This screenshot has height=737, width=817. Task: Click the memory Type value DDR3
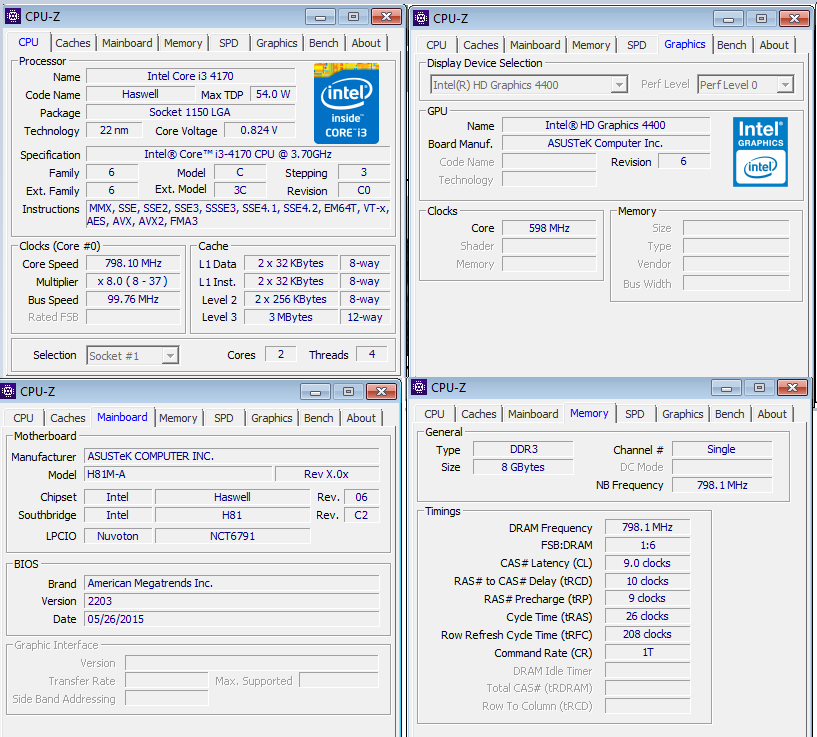(x=523, y=449)
